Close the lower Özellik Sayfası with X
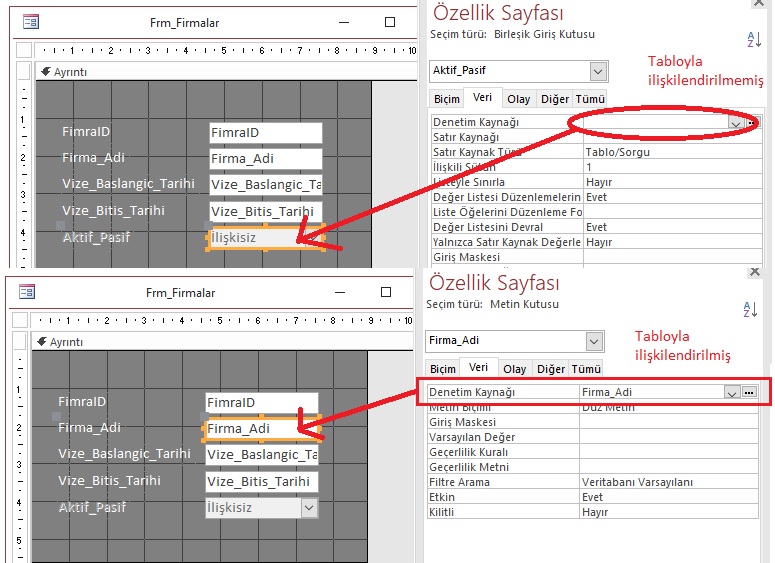775x563 pixels. 754,272
